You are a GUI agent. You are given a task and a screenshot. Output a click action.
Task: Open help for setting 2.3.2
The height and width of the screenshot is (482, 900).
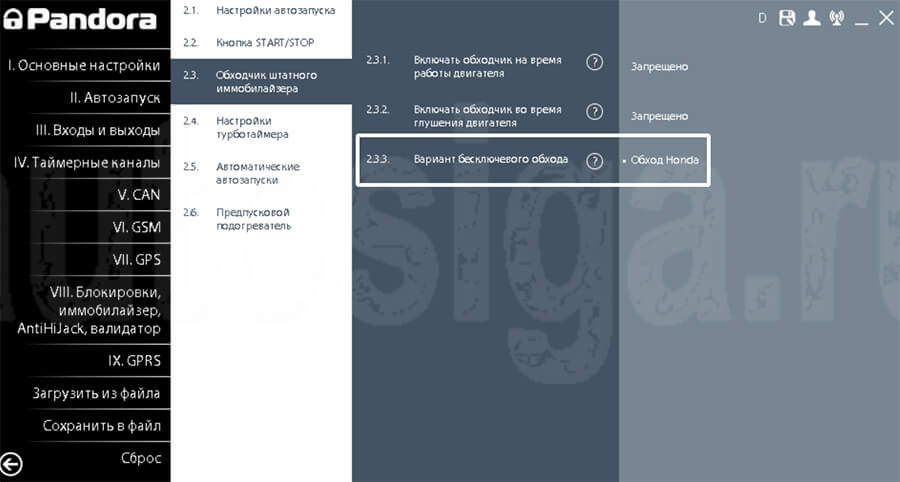coord(594,111)
